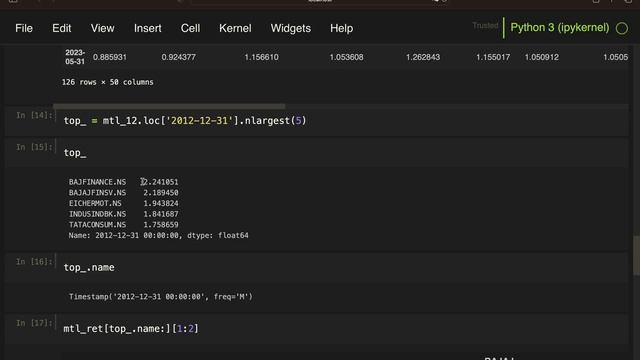Click the In [14] prompt label

point(34,116)
